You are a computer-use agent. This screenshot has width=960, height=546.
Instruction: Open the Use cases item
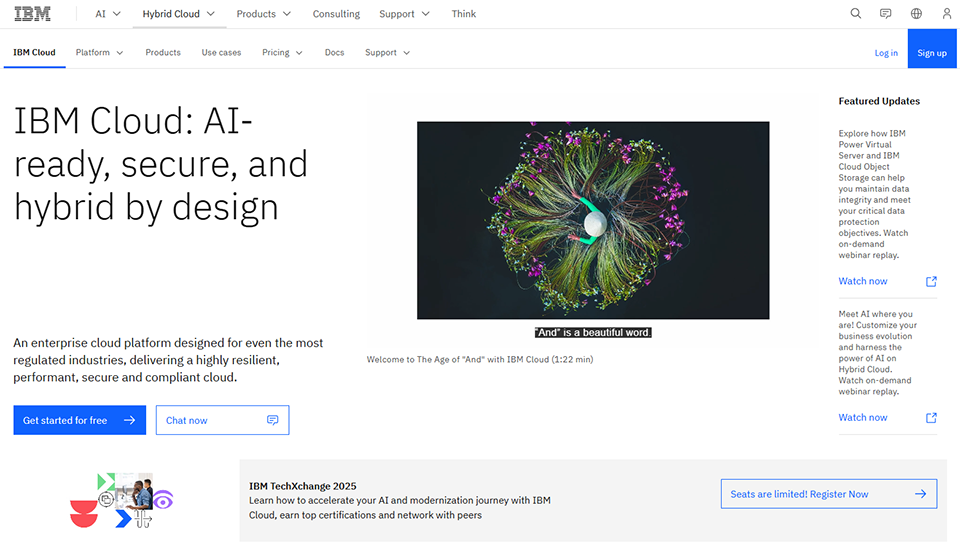[221, 53]
